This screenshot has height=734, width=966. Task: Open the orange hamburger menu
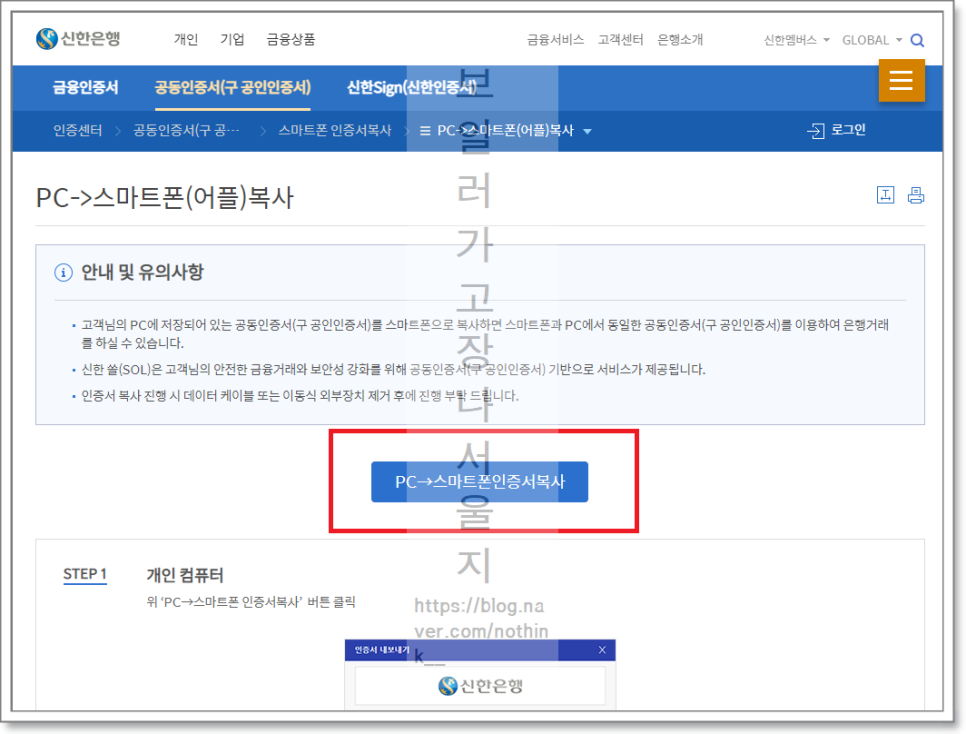point(901,80)
